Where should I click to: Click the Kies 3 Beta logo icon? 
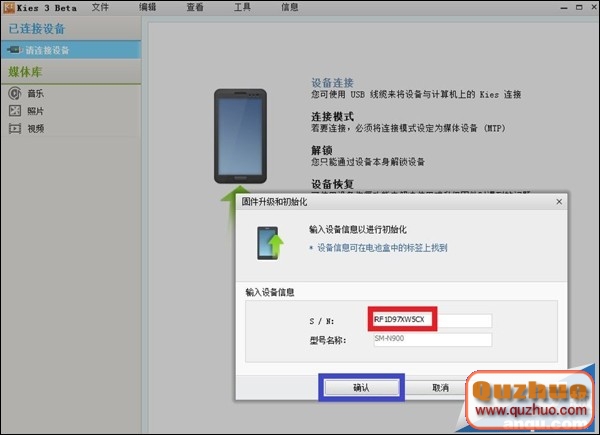click(x=8, y=7)
